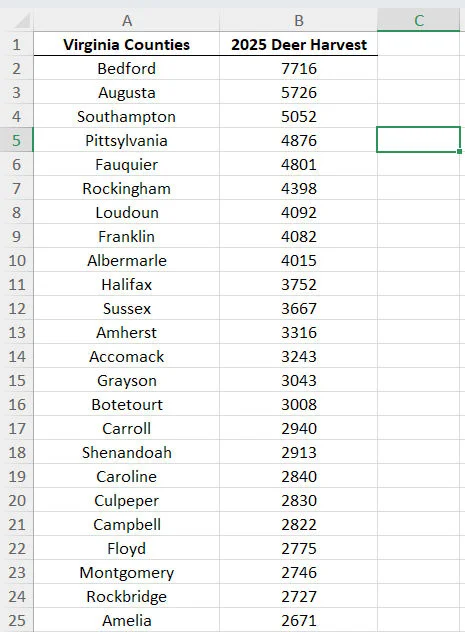Click the Southampton cell
Viewport: 465px width, 632px height.
click(127, 116)
